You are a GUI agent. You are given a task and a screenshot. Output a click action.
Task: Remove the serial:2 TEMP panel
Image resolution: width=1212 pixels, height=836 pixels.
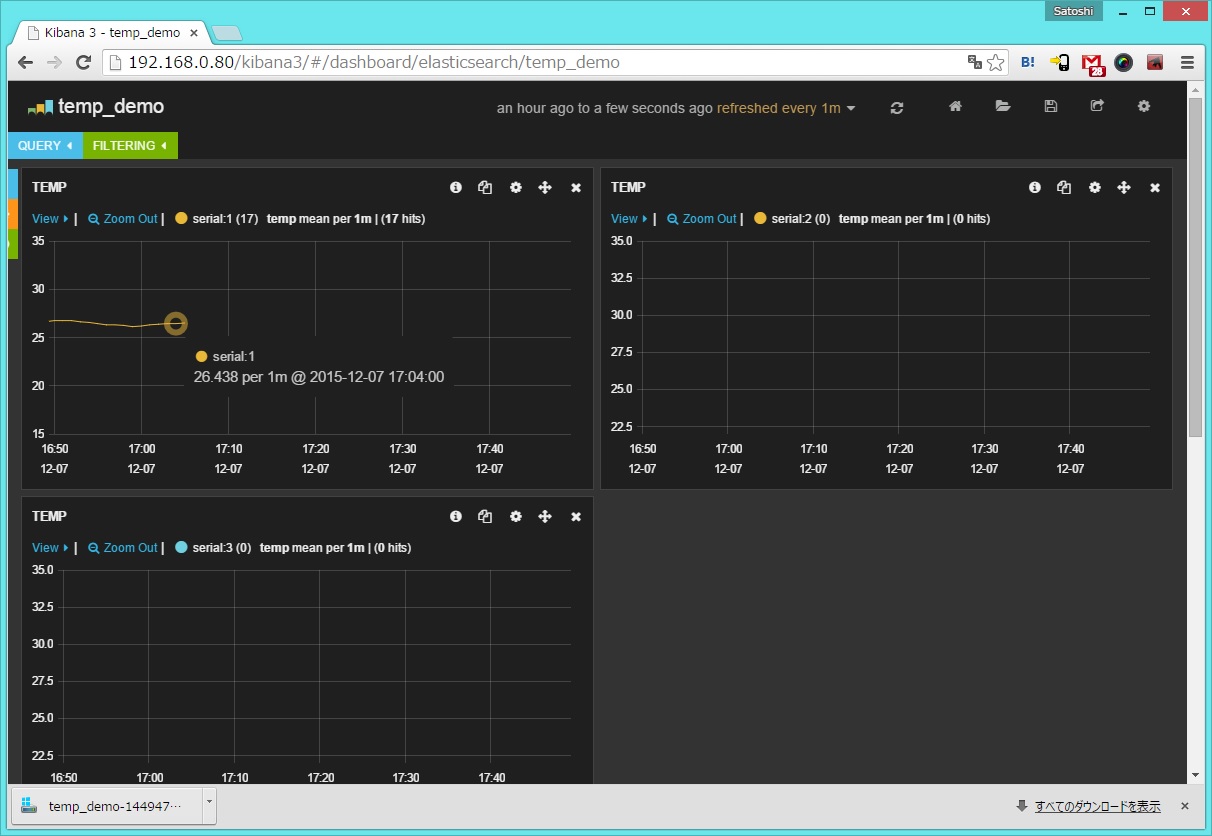click(1155, 188)
